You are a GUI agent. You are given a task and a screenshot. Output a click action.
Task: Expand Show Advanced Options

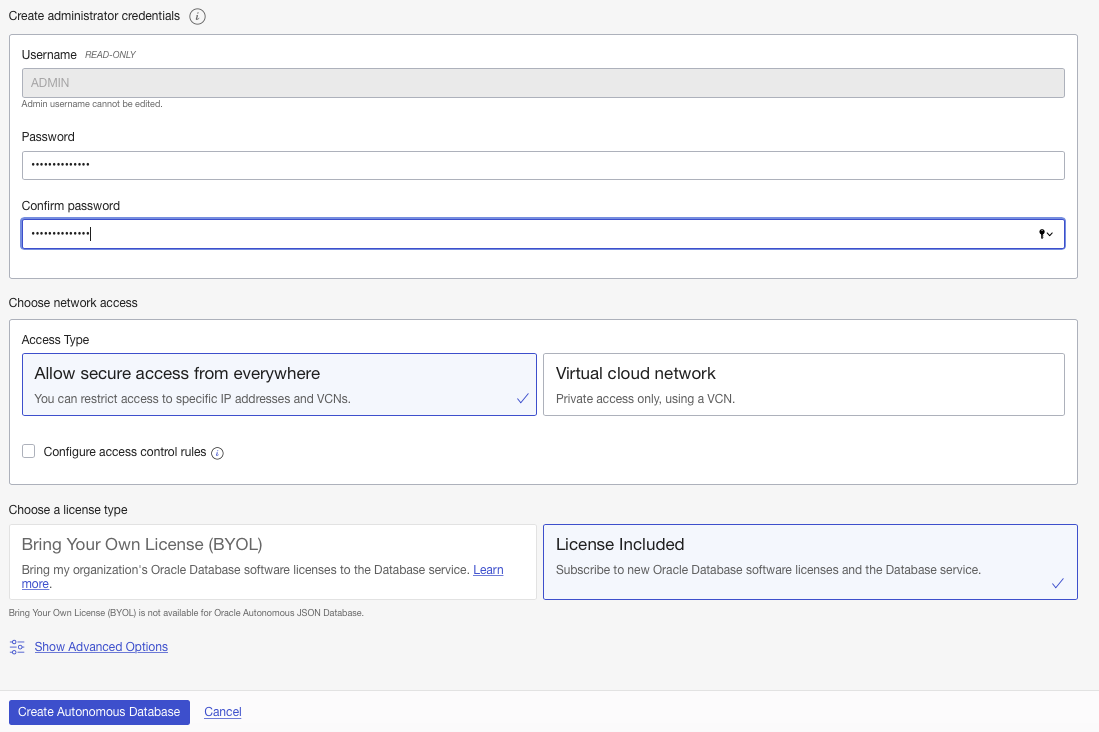point(101,647)
